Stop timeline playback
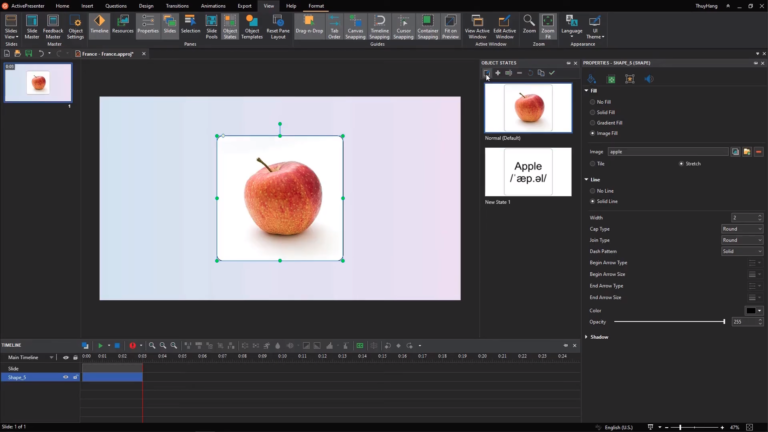Screen dimensions: 768x432 click(x=117, y=346)
